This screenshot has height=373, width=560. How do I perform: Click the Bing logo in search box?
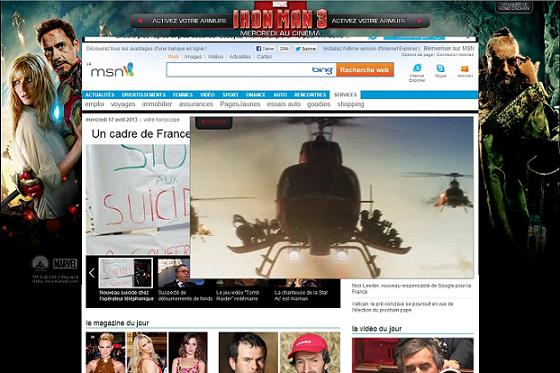[322, 70]
